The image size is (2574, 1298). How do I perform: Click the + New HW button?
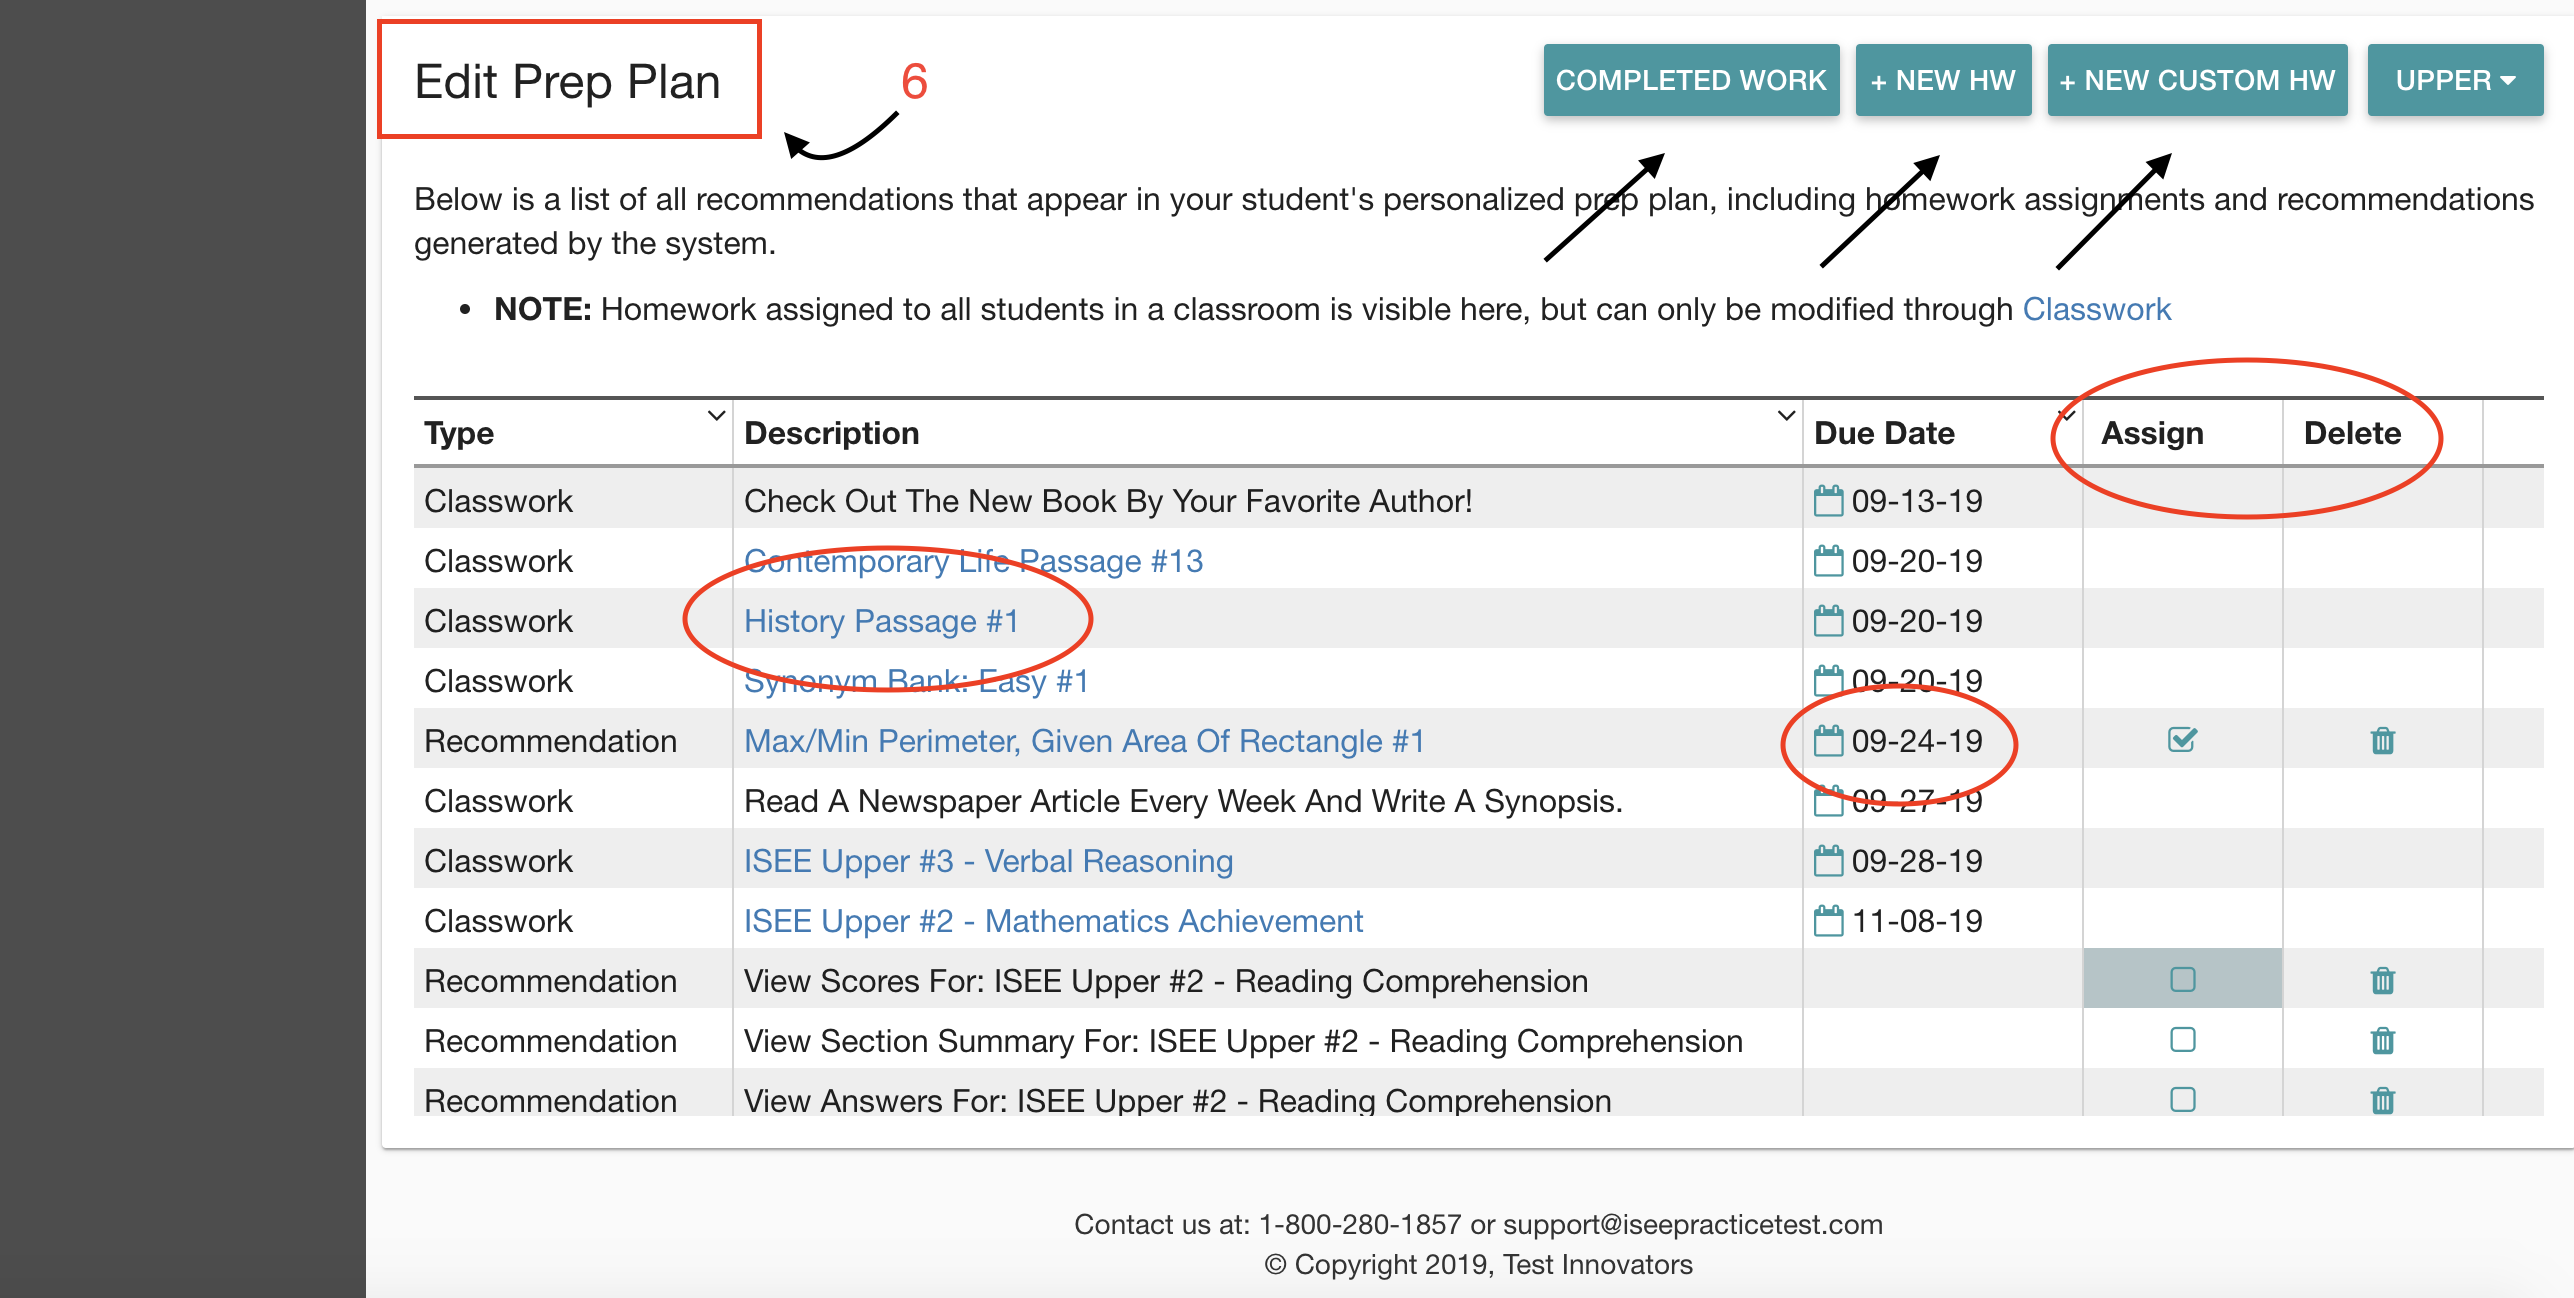point(1942,80)
